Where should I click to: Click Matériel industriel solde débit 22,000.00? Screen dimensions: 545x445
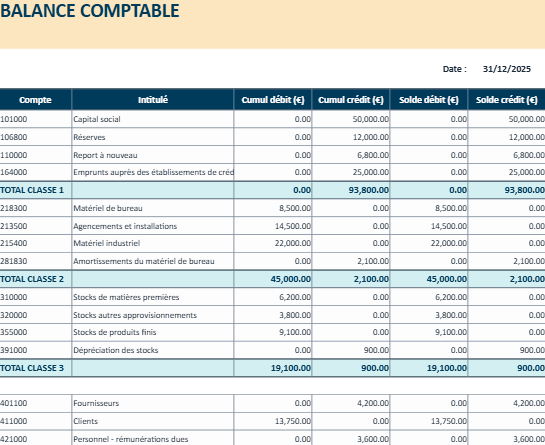coord(449,243)
